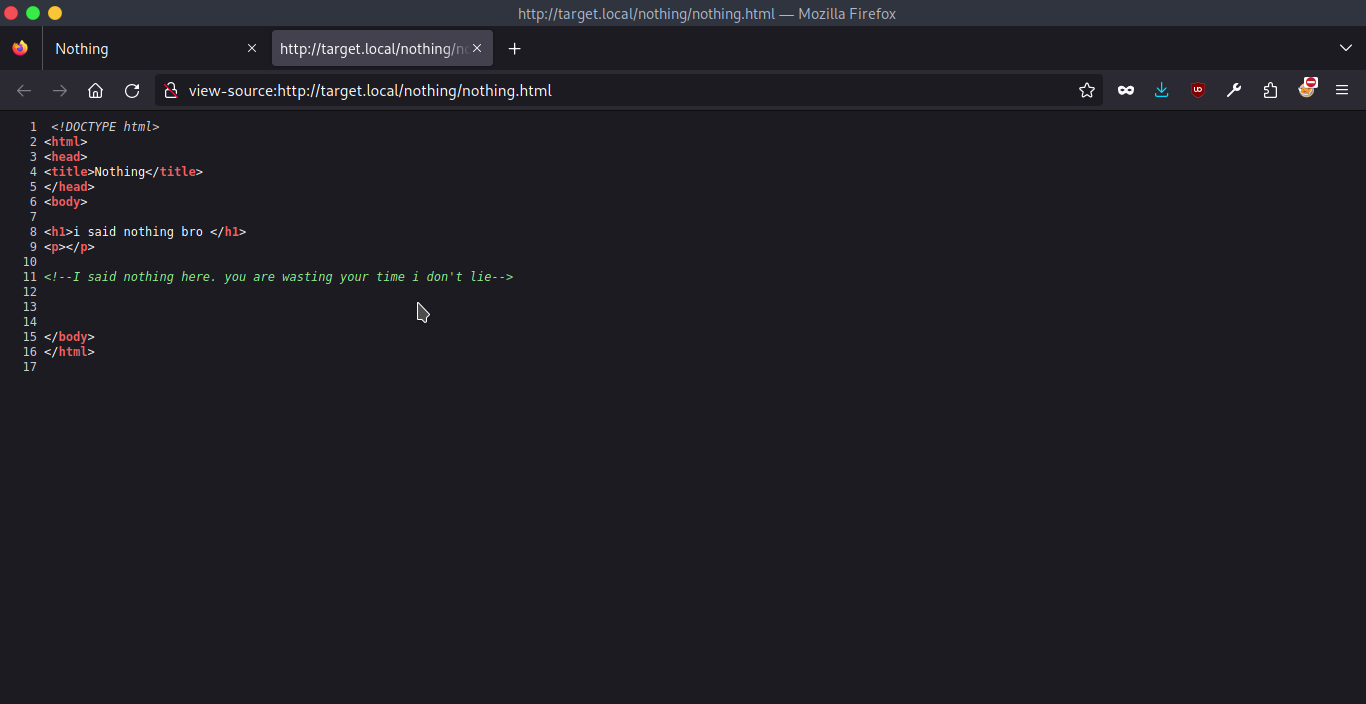Click the forward navigation arrow
The width and height of the screenshot is (1366, 704).
pos(59,90)
